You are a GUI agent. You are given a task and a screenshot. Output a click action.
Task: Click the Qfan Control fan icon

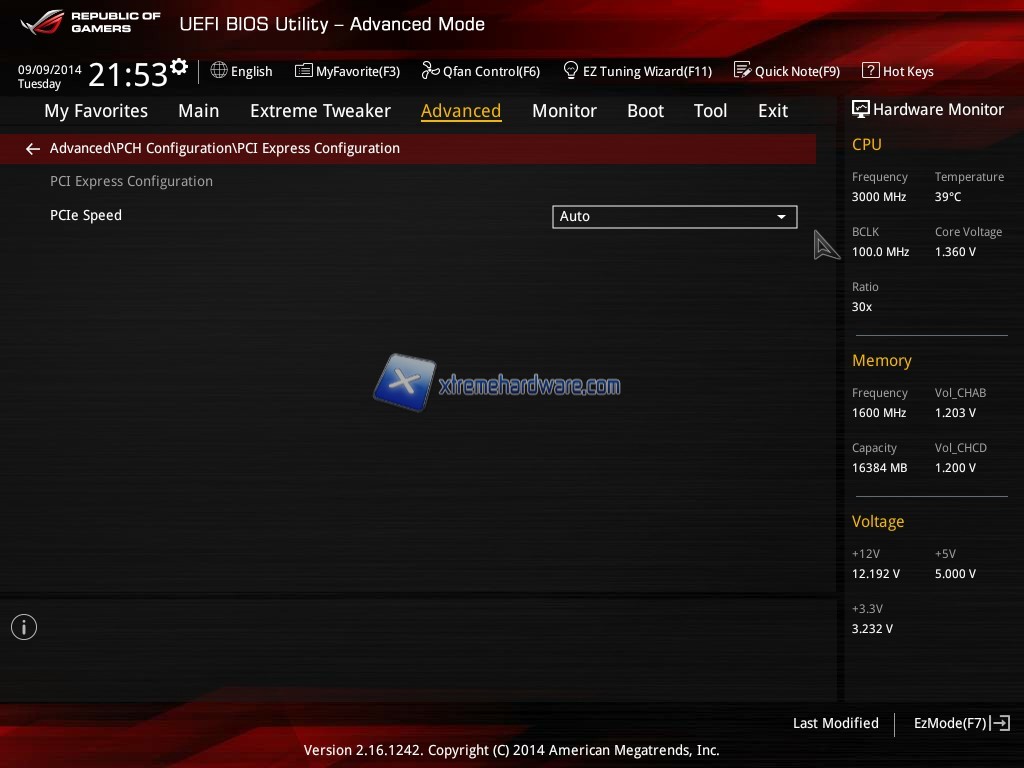(x=430, y=71)
